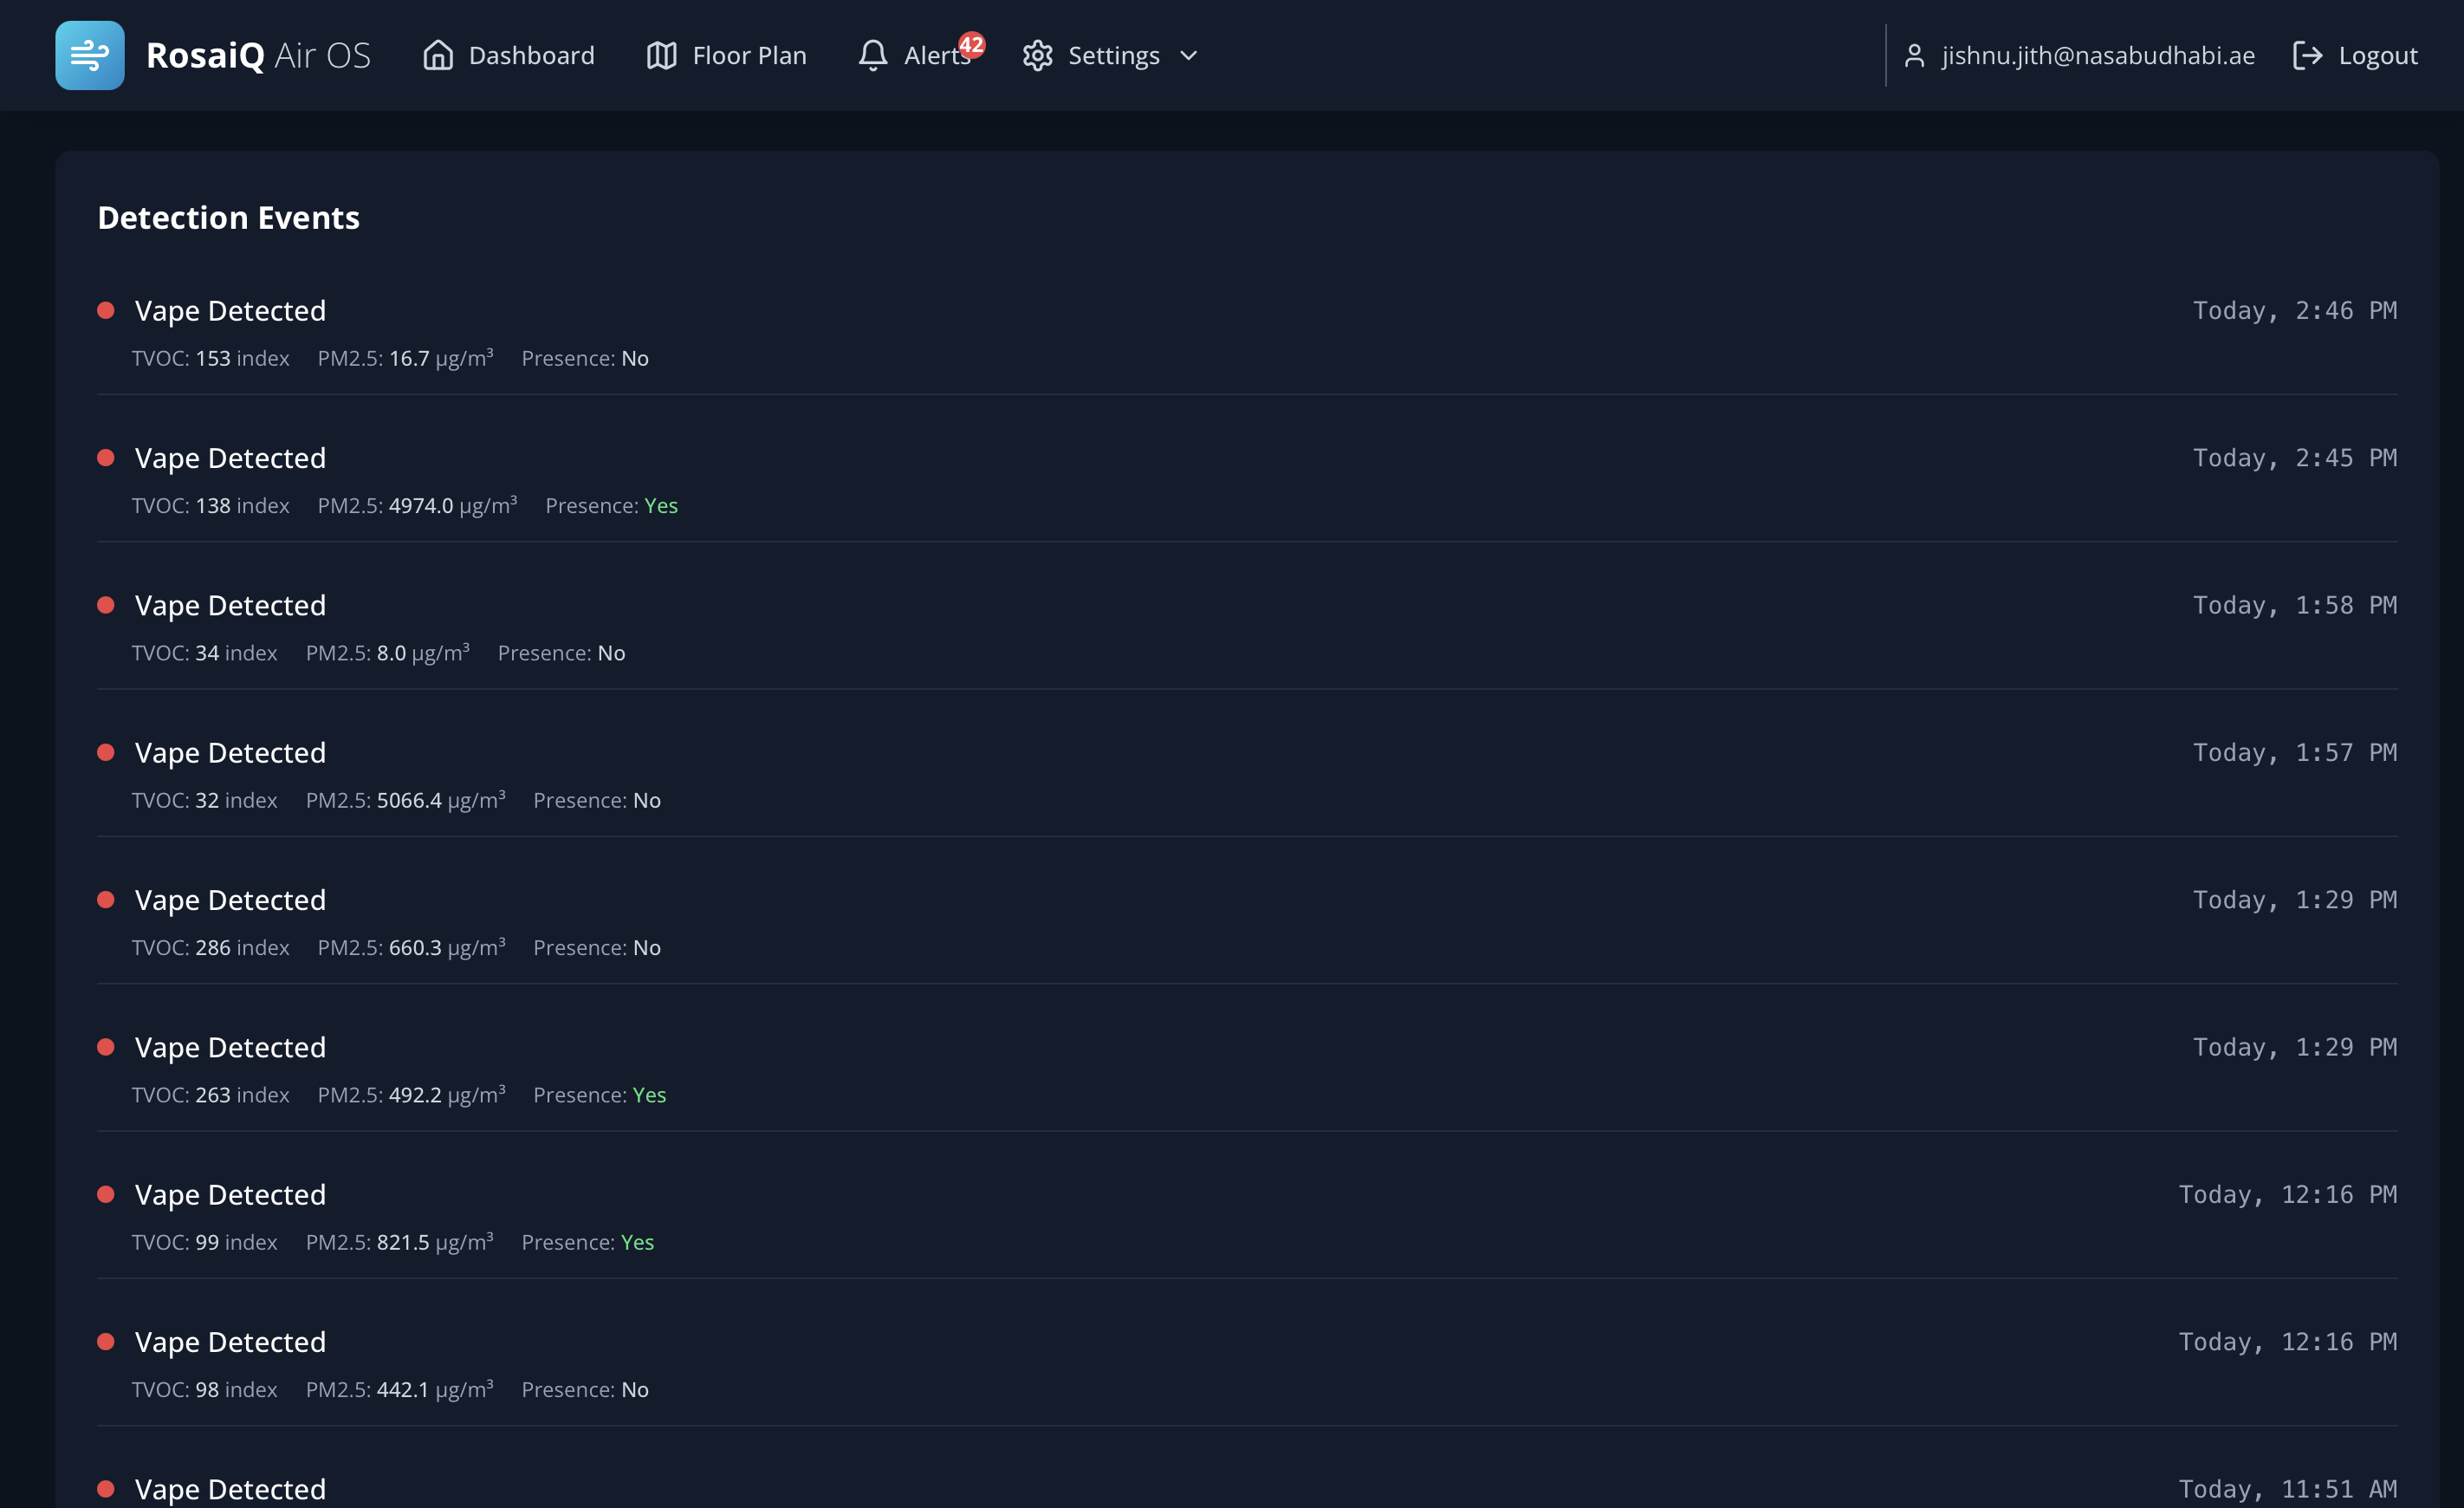This screenshot has width=2464, height=1508.
Task: Click the Logout link
Action: pos(2378,55)
